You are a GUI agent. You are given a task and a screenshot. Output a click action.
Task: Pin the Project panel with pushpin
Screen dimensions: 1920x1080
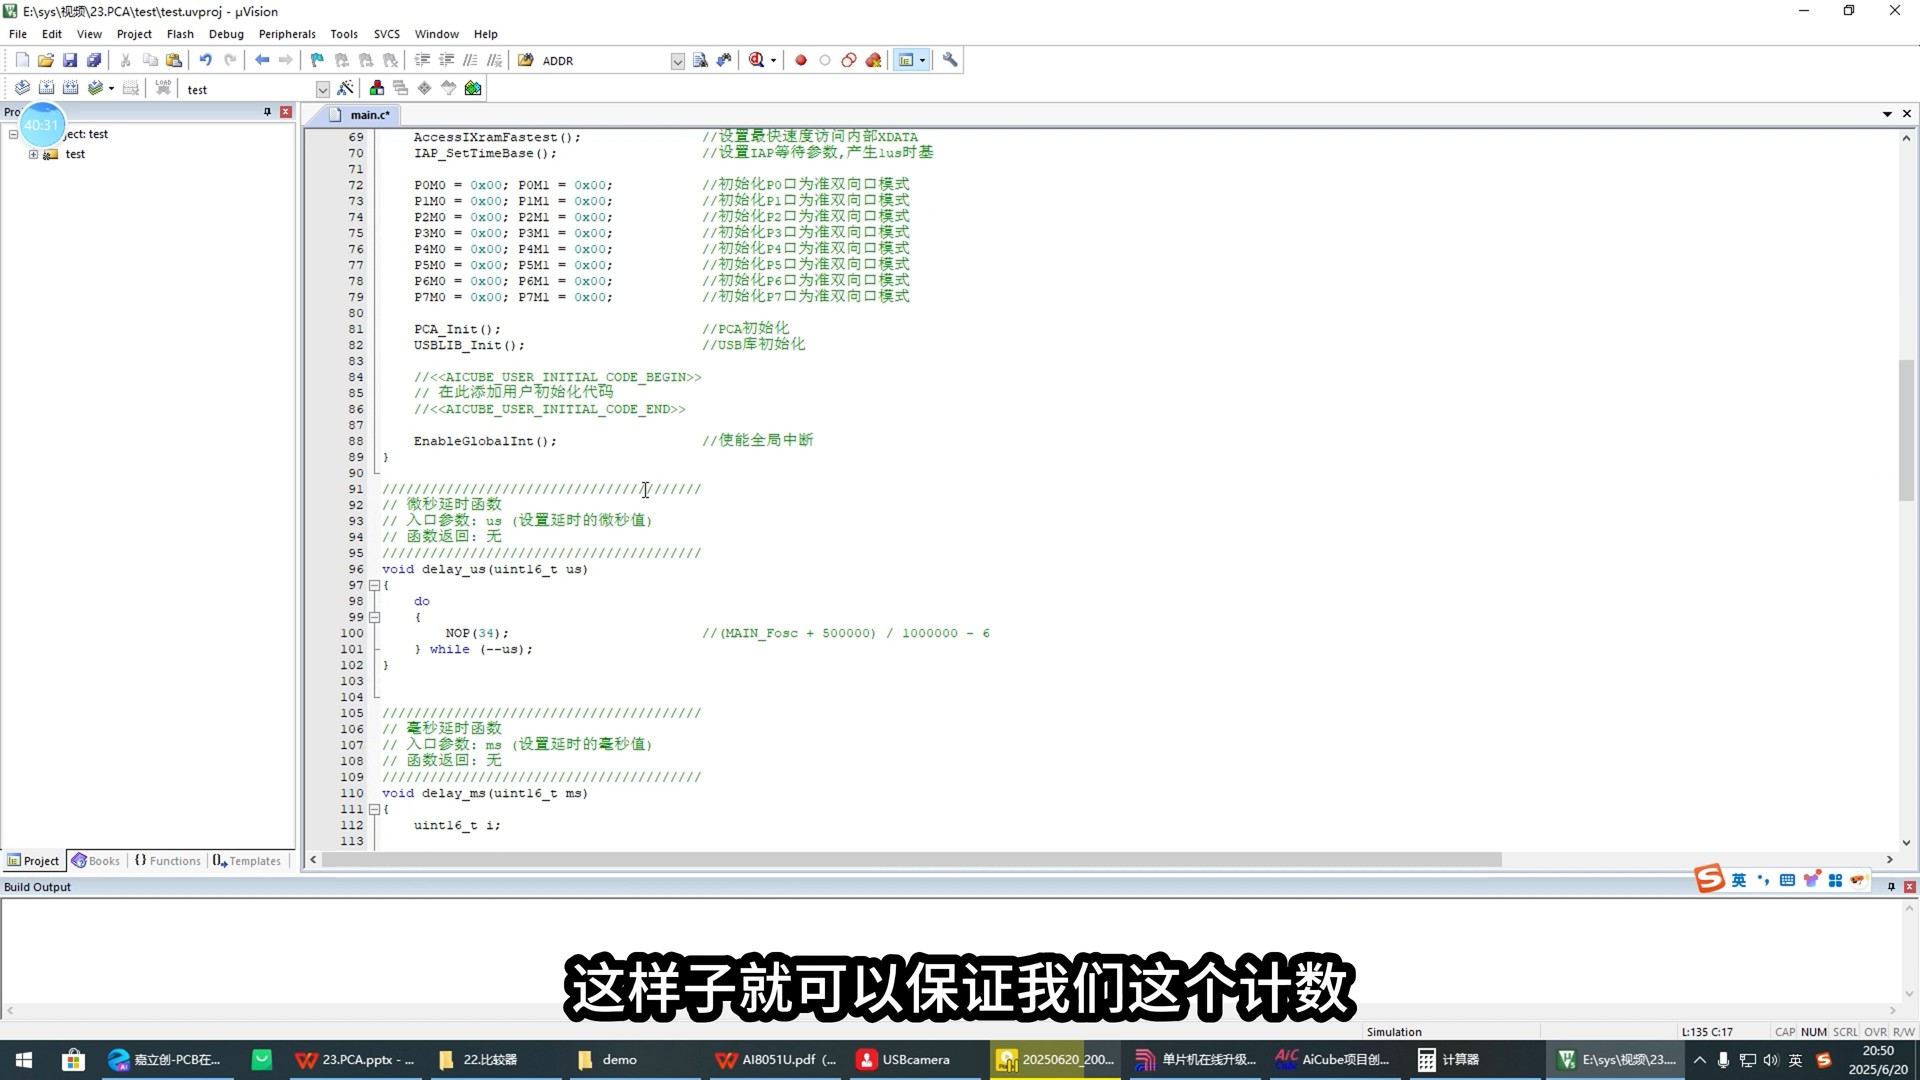[267, 112]
